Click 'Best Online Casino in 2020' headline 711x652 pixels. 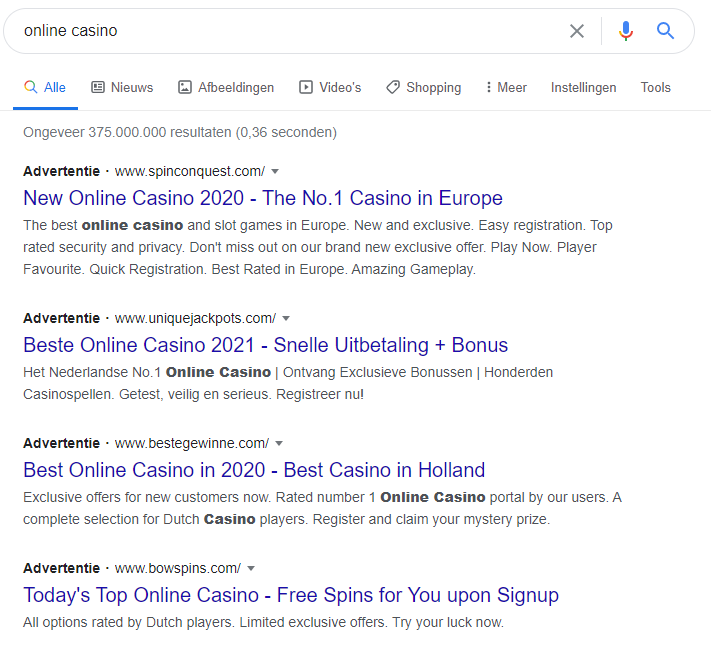pyautogui.click(x=254, y=470)
